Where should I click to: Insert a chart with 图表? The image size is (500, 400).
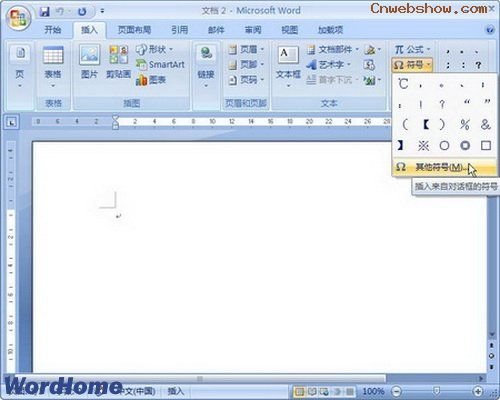tap(151, 80)
